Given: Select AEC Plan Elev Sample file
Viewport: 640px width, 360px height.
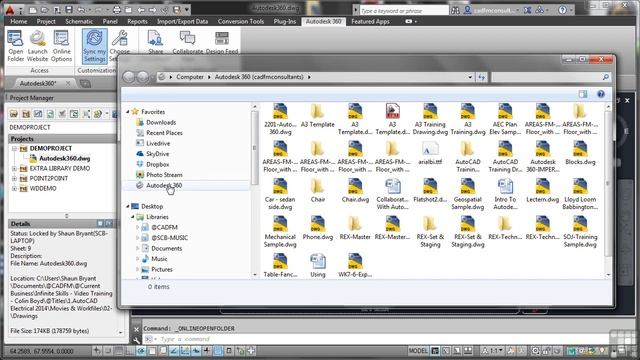Looking at the screenshot, I should coord(505,119).
